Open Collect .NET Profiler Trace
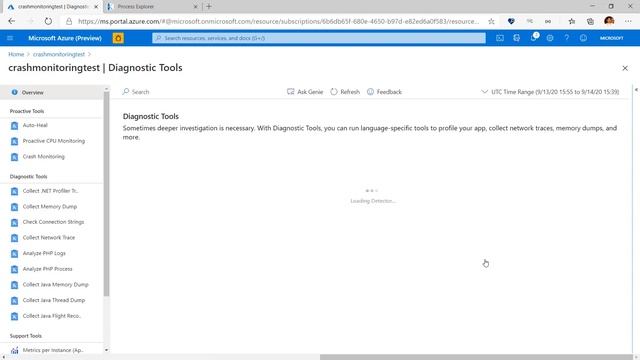Screen dimensions: 640x360 point(51,191)
